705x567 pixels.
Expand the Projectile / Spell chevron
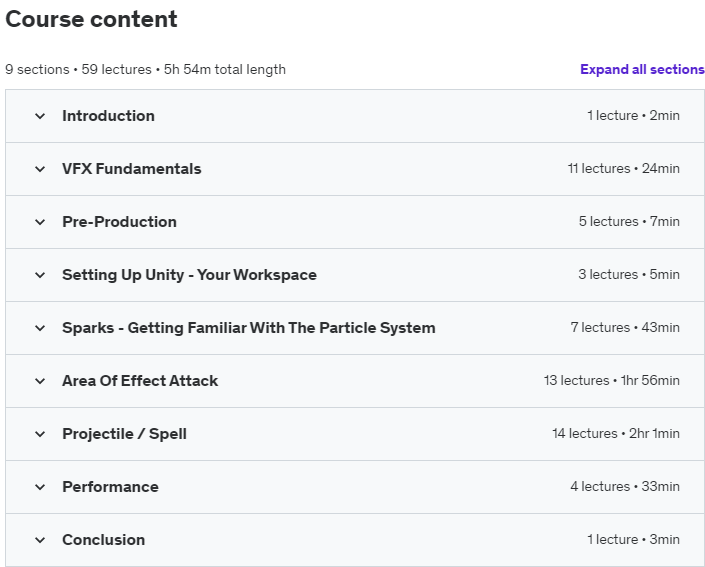coord(40,434)
